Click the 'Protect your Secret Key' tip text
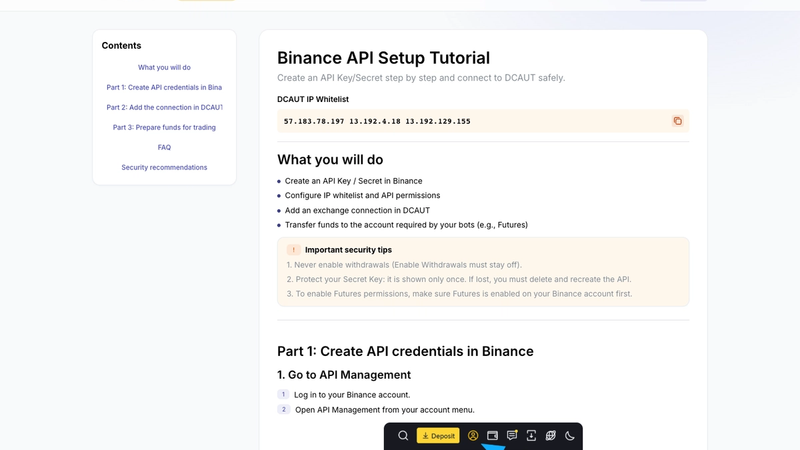The image size is (800, 450). 459,279
